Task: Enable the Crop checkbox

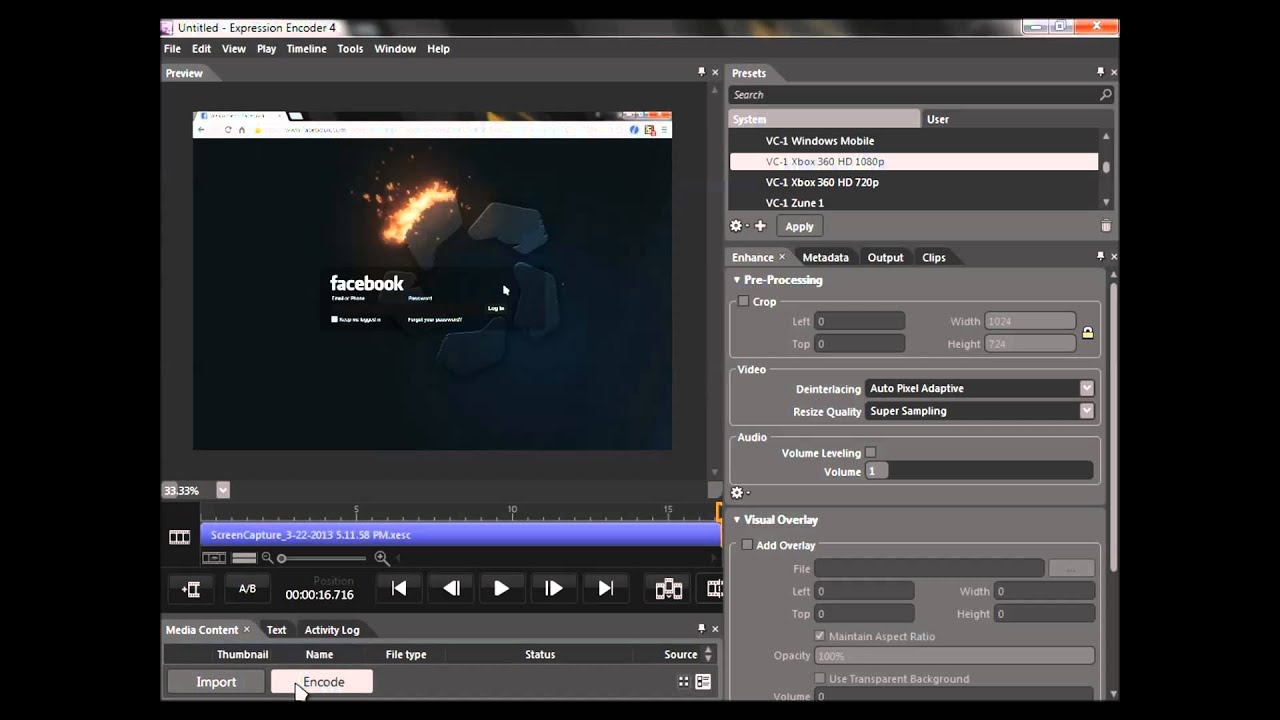Action: click(743, 301)
